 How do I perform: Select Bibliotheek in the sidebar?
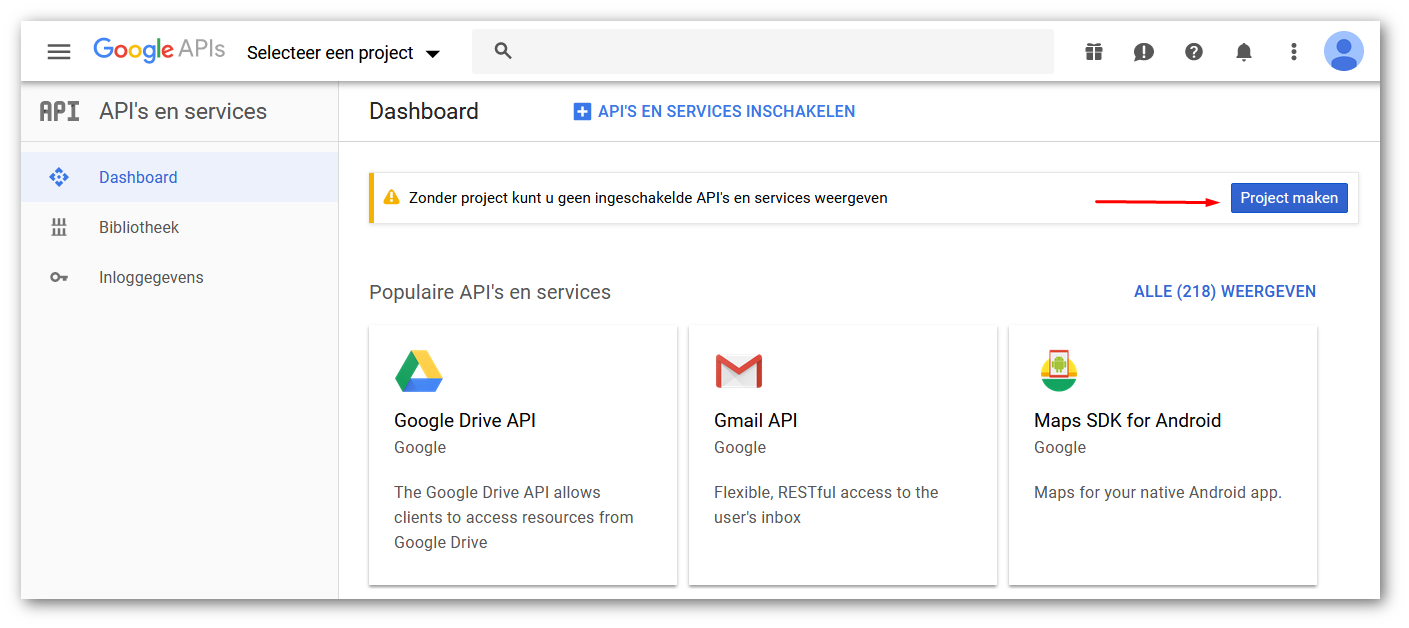pos(180,227)
